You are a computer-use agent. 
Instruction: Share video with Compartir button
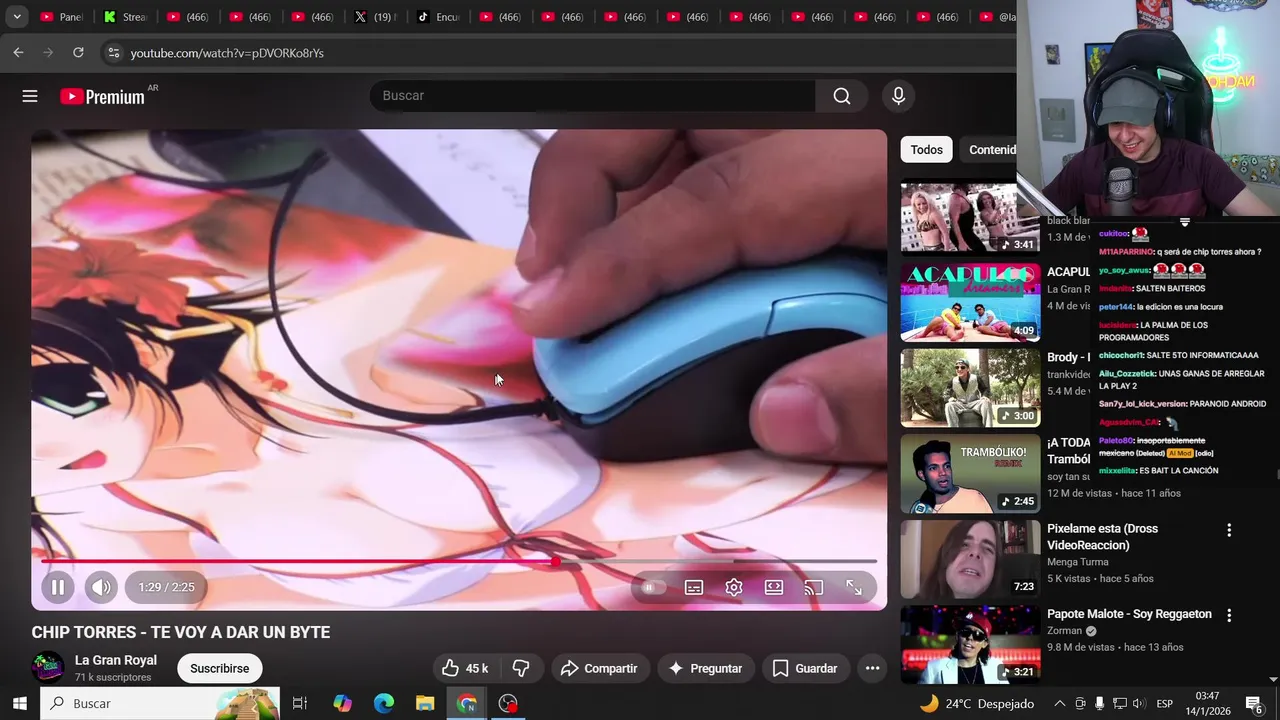(598, 668)
